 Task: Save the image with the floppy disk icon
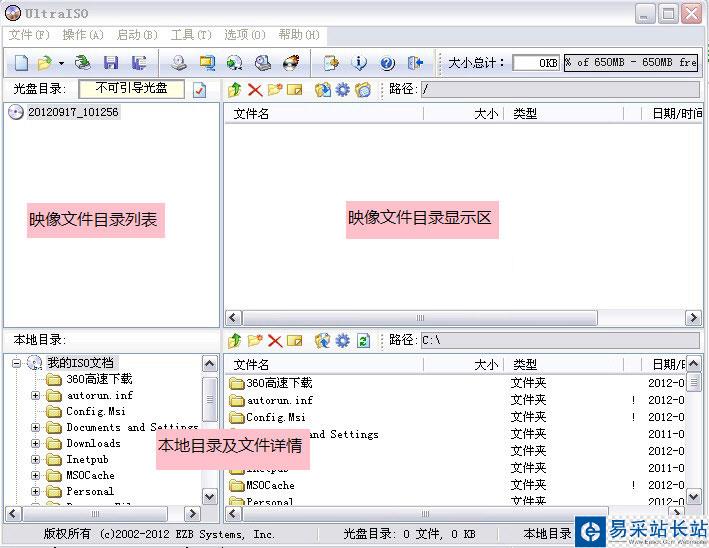click(x=111, y=63)
